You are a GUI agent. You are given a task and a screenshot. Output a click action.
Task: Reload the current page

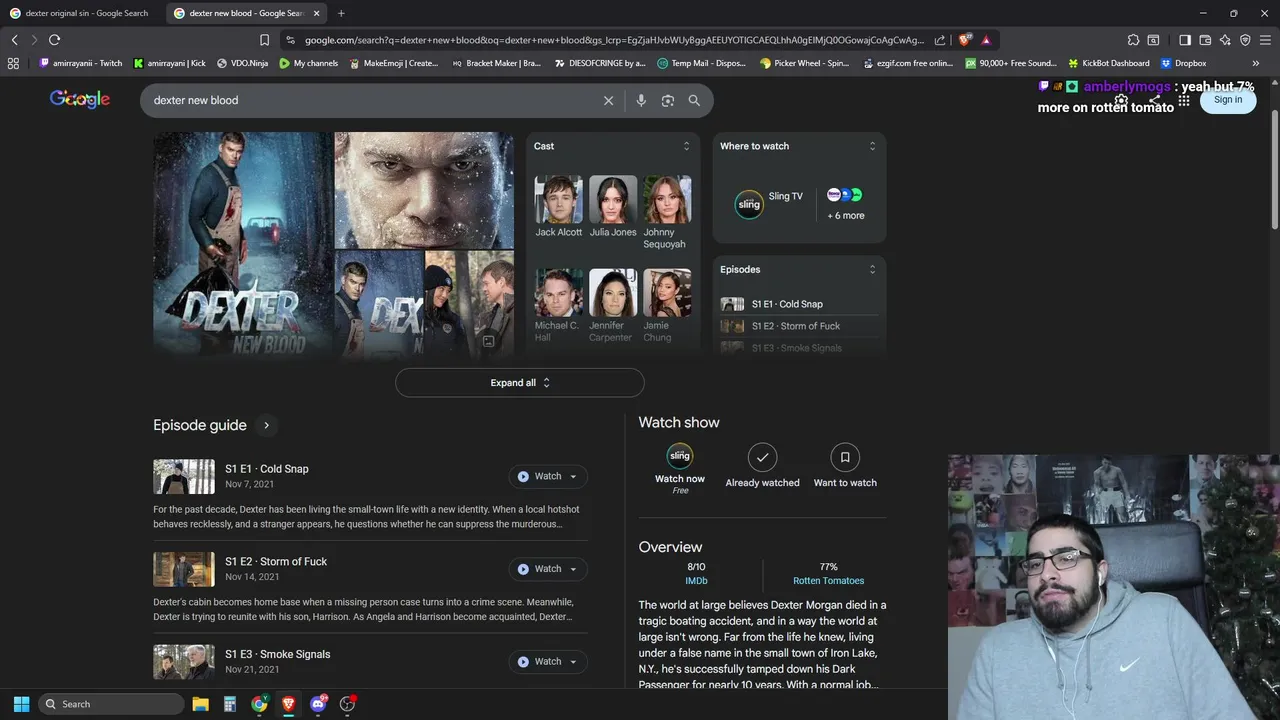click(x=54, y=40)
